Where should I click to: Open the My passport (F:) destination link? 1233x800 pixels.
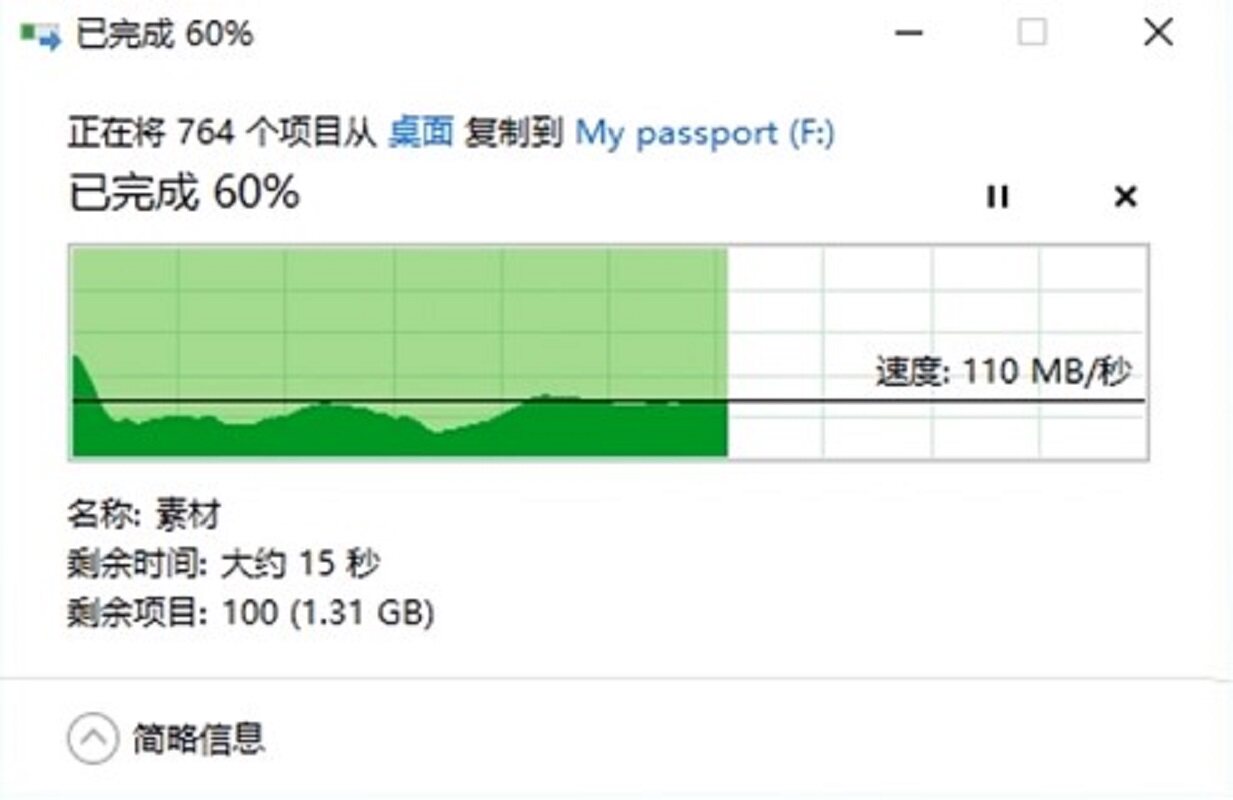pyautogui.click(x=705, y=133)
